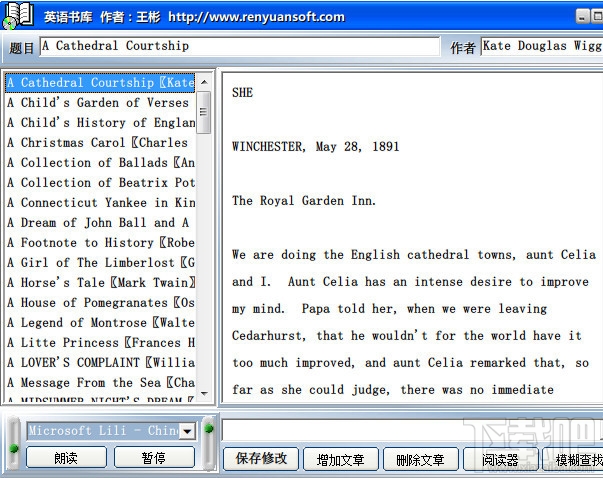Image resolution: width=603 pixels, height=478 pixels.
Task: Click scroll-up arrow of book list
Action: pyautogui.click(x=204, y=82)
